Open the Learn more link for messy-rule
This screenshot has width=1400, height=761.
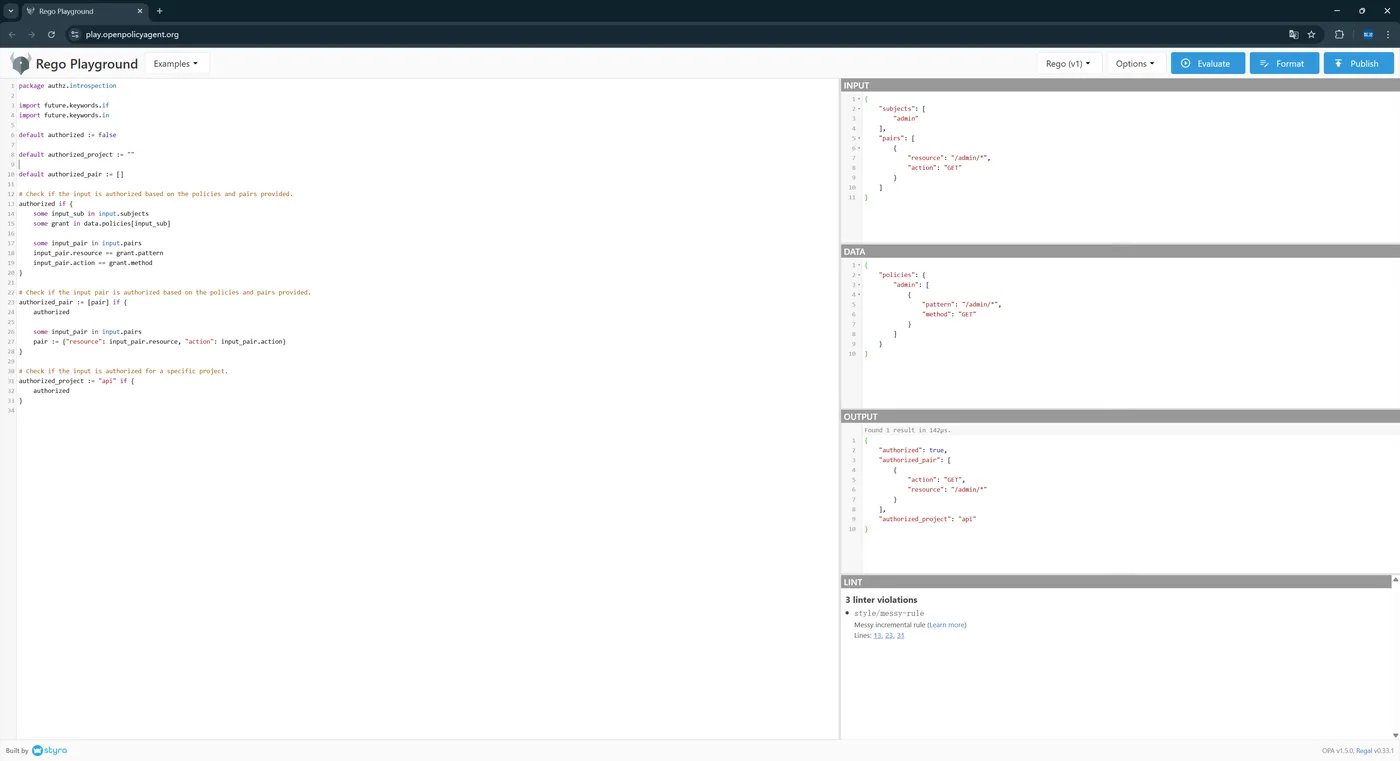946,625
